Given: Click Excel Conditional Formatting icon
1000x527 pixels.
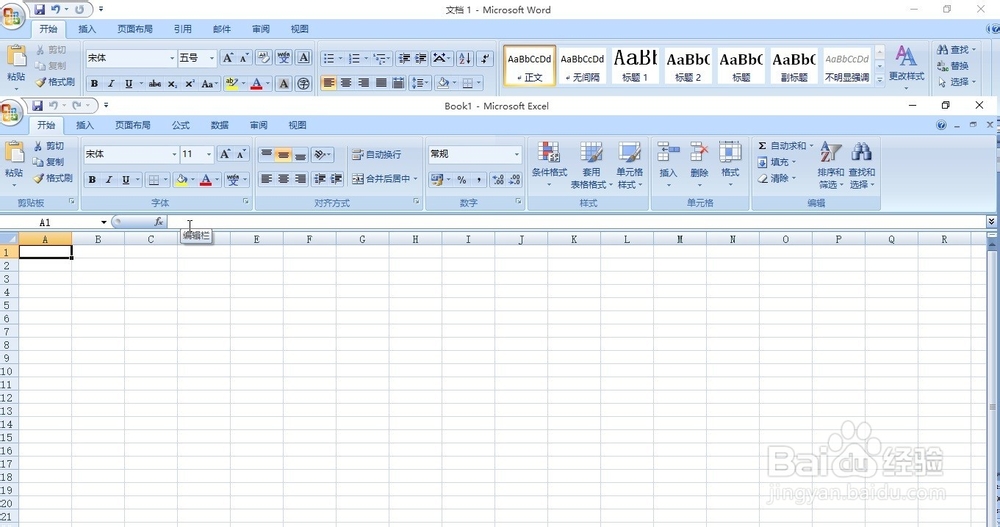Looking at the screenshot, I should (x=549, y=152).
